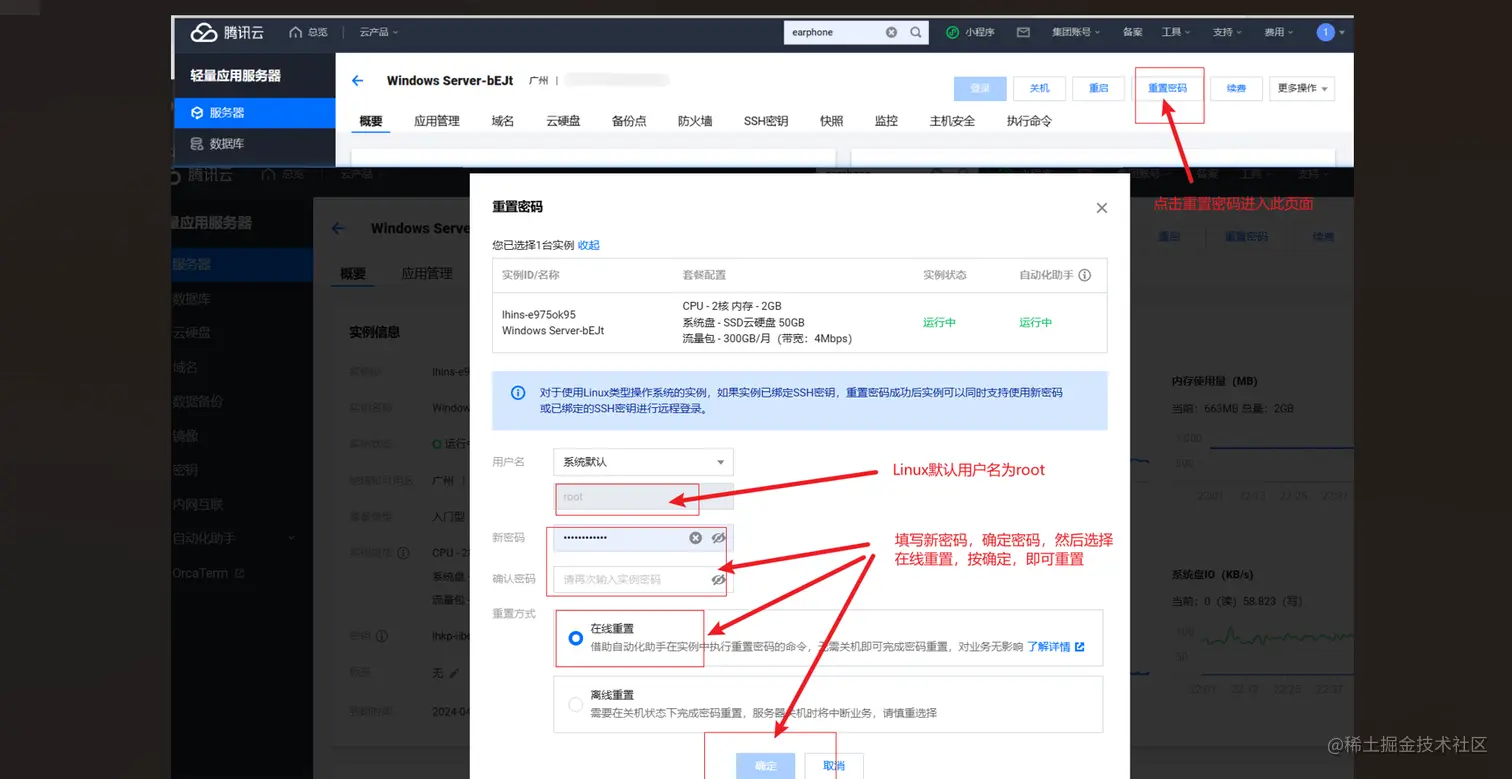Click the top 重置密码 button
Viewport: 1512px width, 779px height.
point(1167,88)
